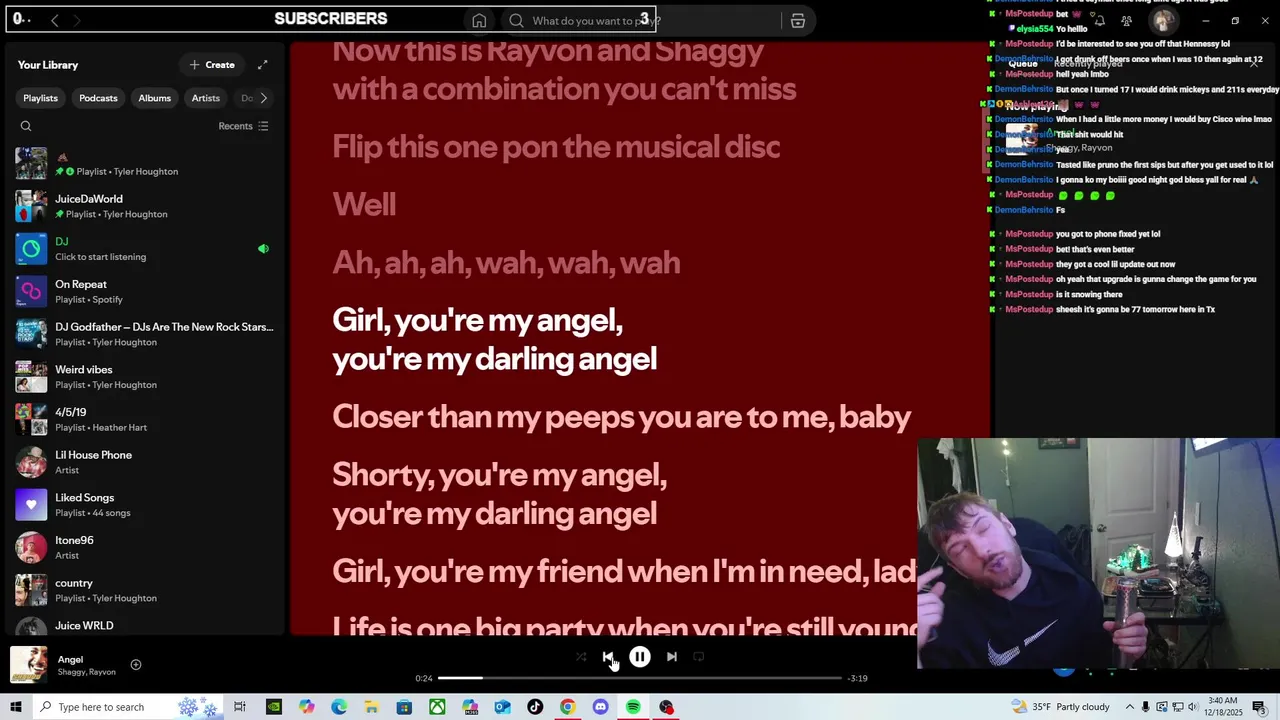This screenshot has width=1280, height=720.
Task: Open Google Chrome from the taskbar
Action: point(567,707)
